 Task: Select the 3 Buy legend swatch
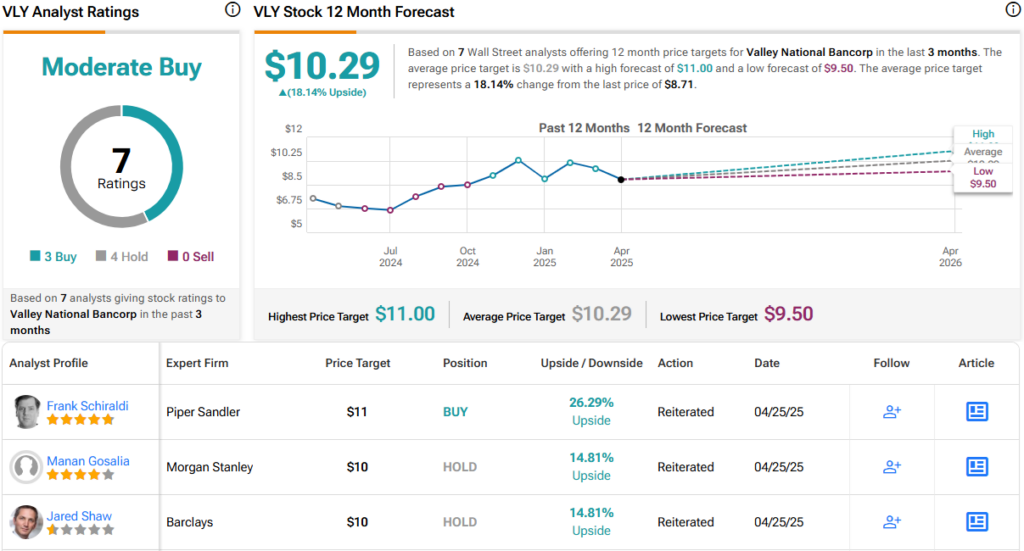pos(35,255)
